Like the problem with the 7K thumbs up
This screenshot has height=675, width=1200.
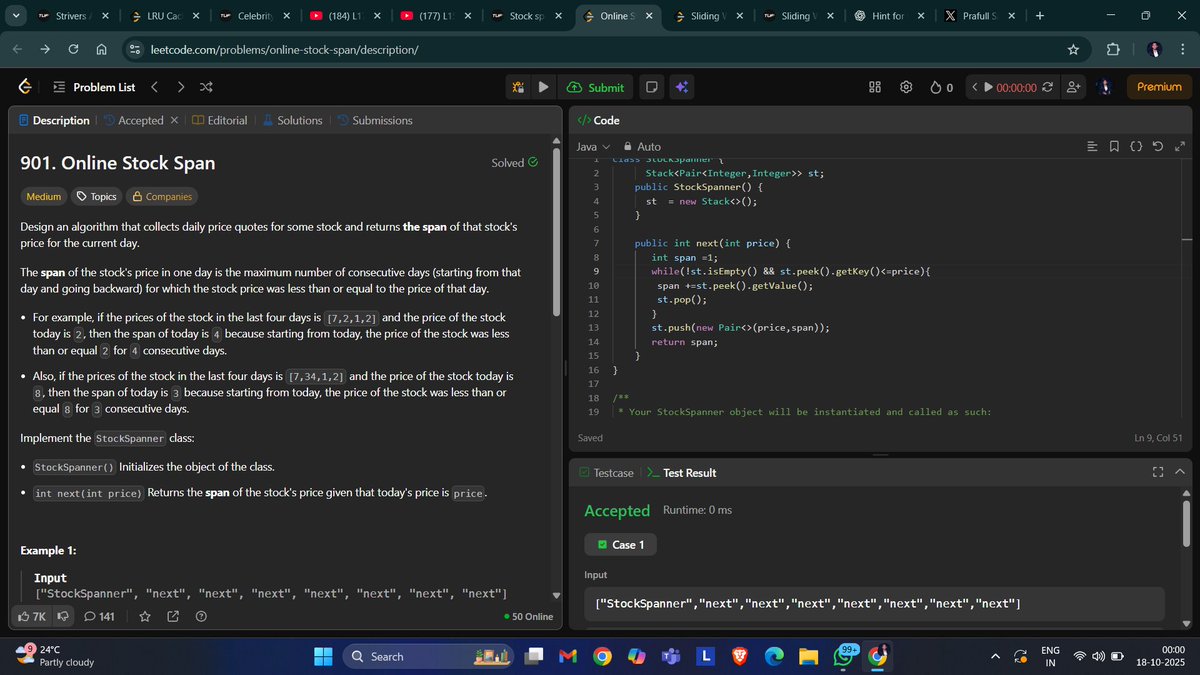click(32, 617)
